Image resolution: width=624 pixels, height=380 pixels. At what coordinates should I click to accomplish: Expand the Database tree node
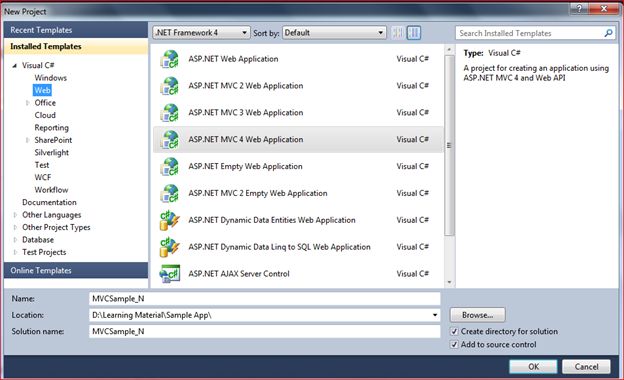coord(15,240)
